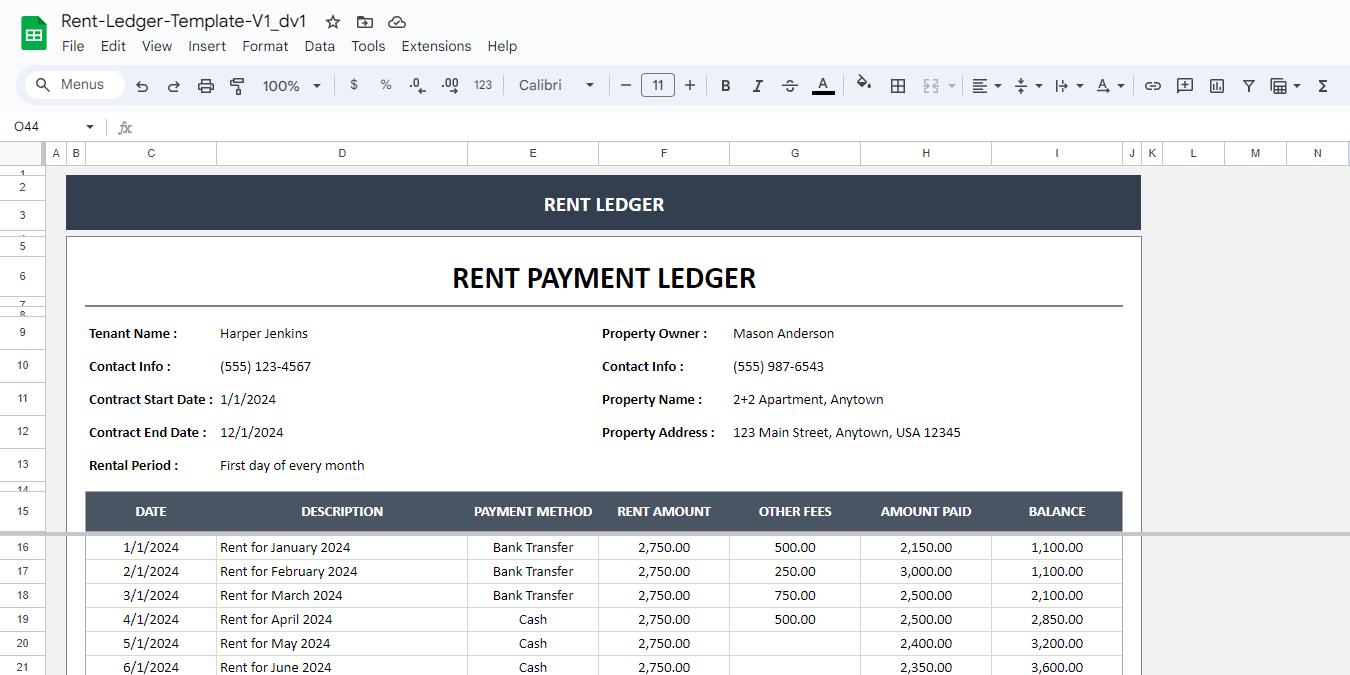
Task: Click the Insert link icon
Action: (x=1153, y=86)
